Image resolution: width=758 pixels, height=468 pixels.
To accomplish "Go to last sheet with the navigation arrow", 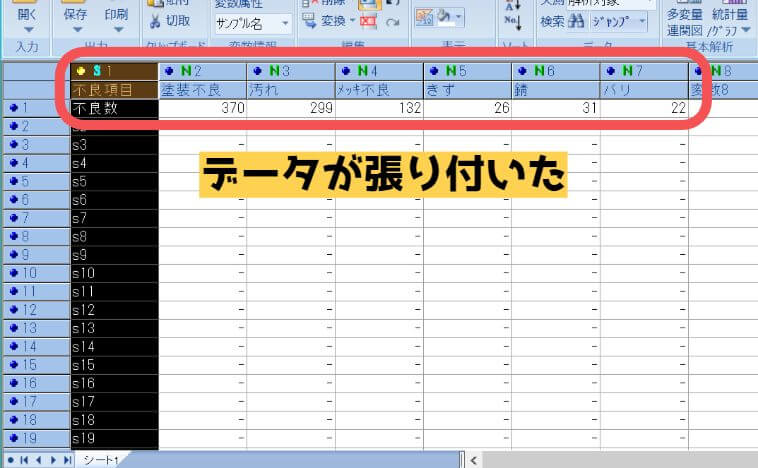I will (67, 460).
